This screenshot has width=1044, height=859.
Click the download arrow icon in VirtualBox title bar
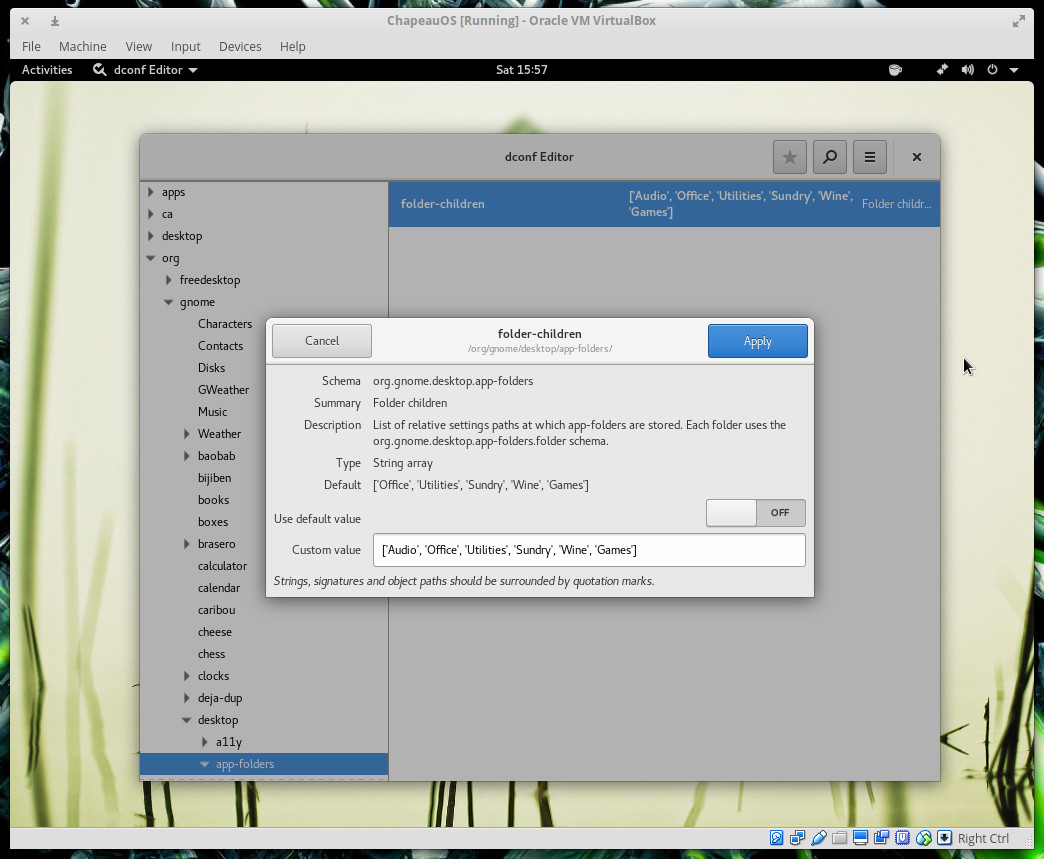[55, 21]
